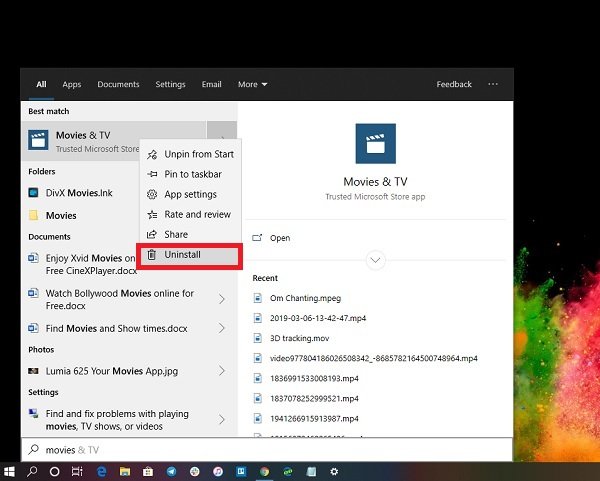
Task: Switch to the Email search tab
Action: click(x=212, y=84)
